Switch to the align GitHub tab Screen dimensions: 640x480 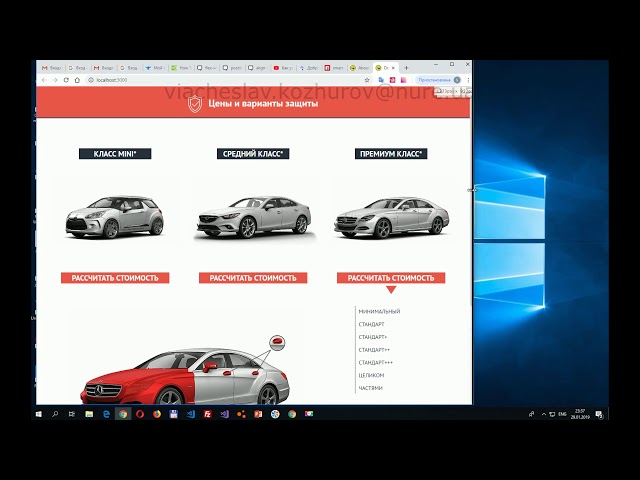pos(257,68)
